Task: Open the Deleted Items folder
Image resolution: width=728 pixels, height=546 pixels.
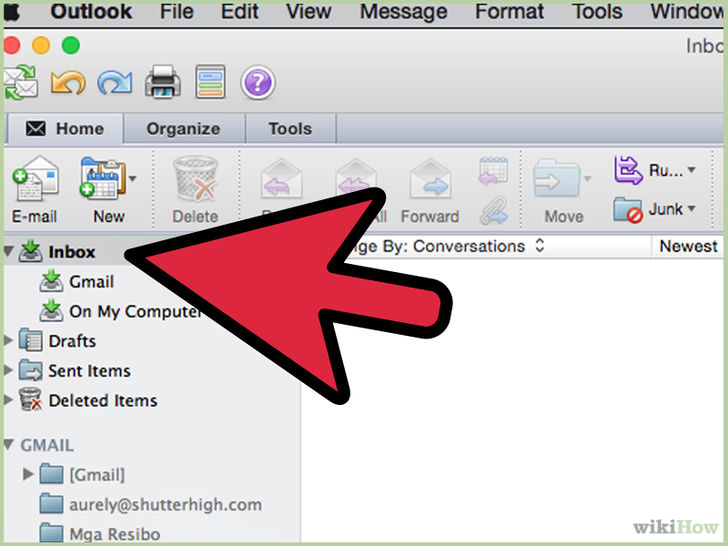Action: click(x=88, y=400)
